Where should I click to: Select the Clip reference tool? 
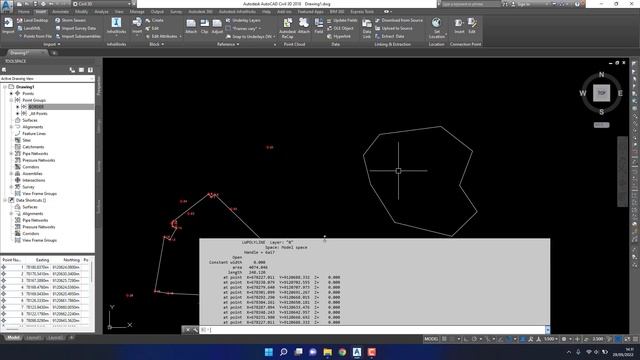(204, 26)
